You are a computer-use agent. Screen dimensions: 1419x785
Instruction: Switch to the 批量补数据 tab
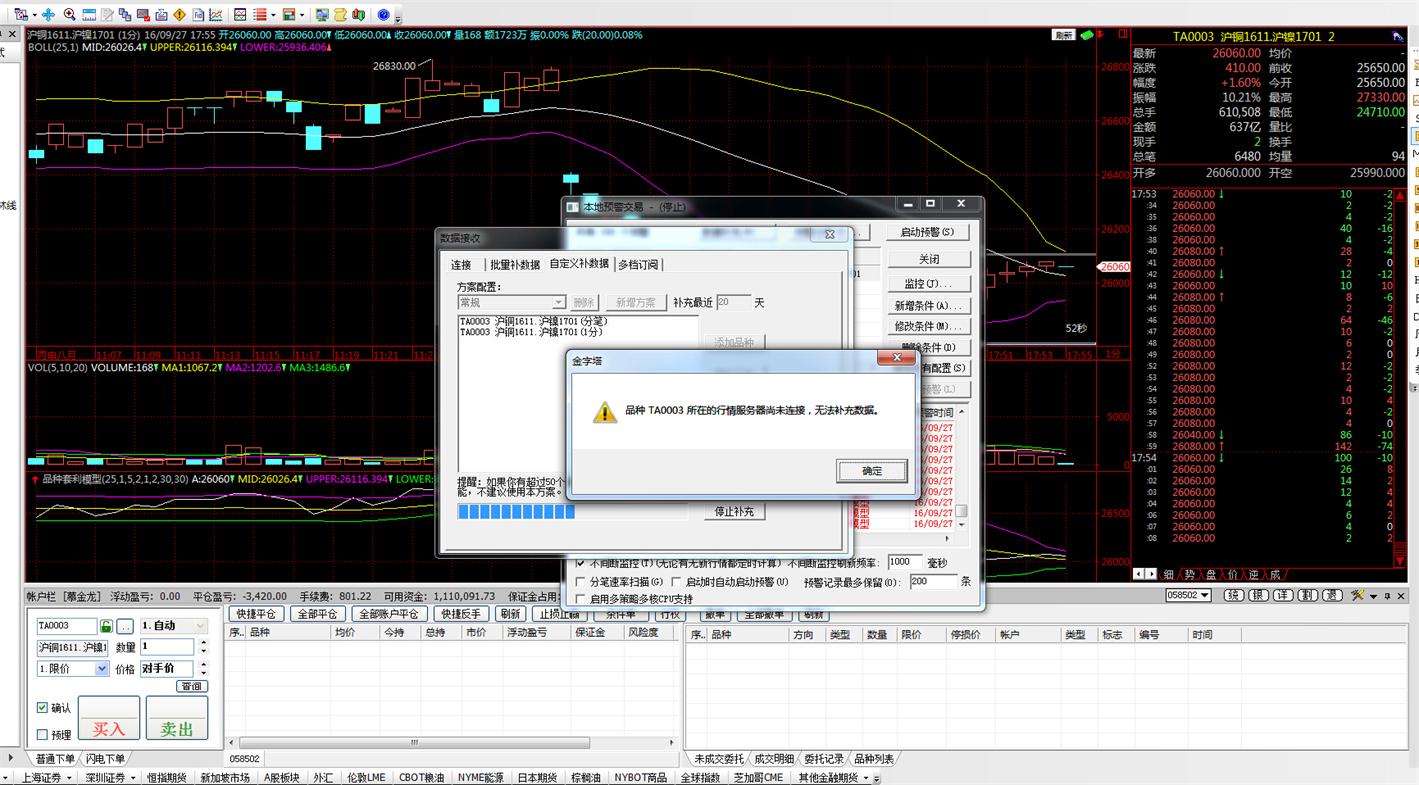click(x=514, y=264)
